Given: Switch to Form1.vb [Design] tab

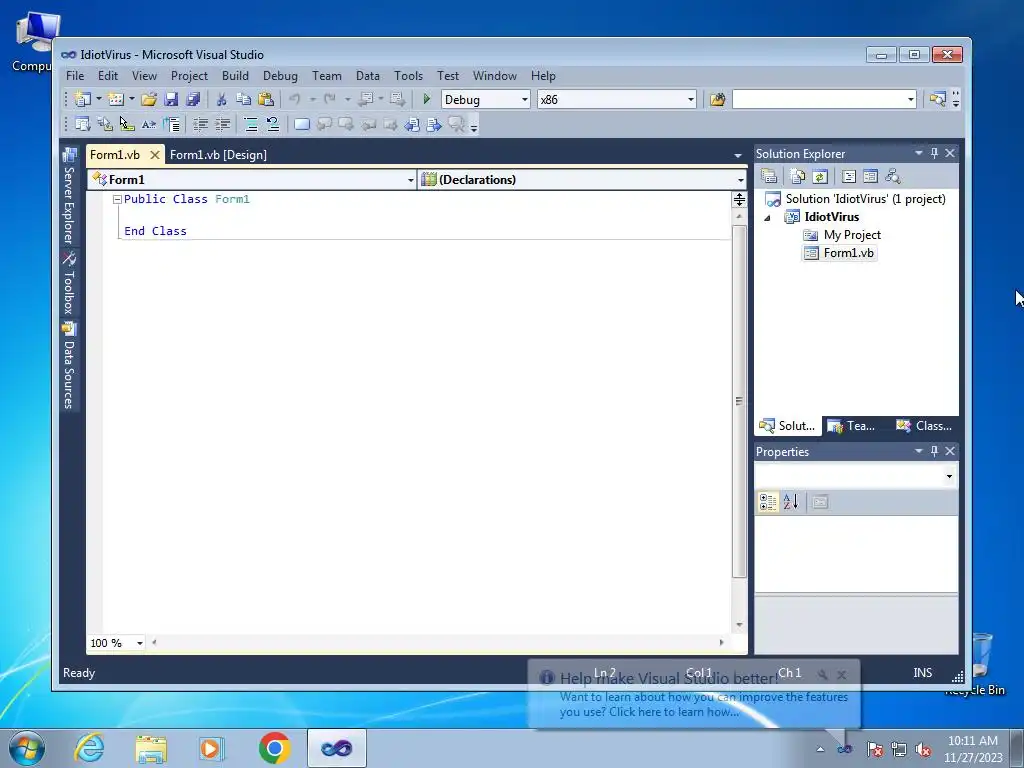Looking at the screenshot, I should (218, 155).
